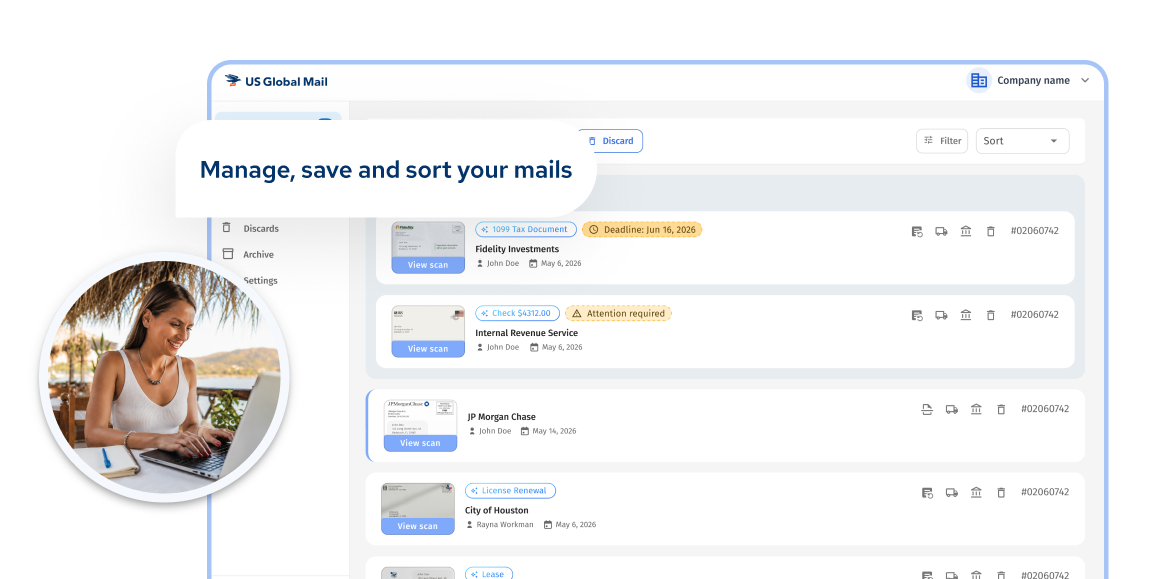Screen dimensions: 1149x579
Task: Click mail ID #02060742 in JP Morgan Chase row
Action: (x=1045, y=409)
